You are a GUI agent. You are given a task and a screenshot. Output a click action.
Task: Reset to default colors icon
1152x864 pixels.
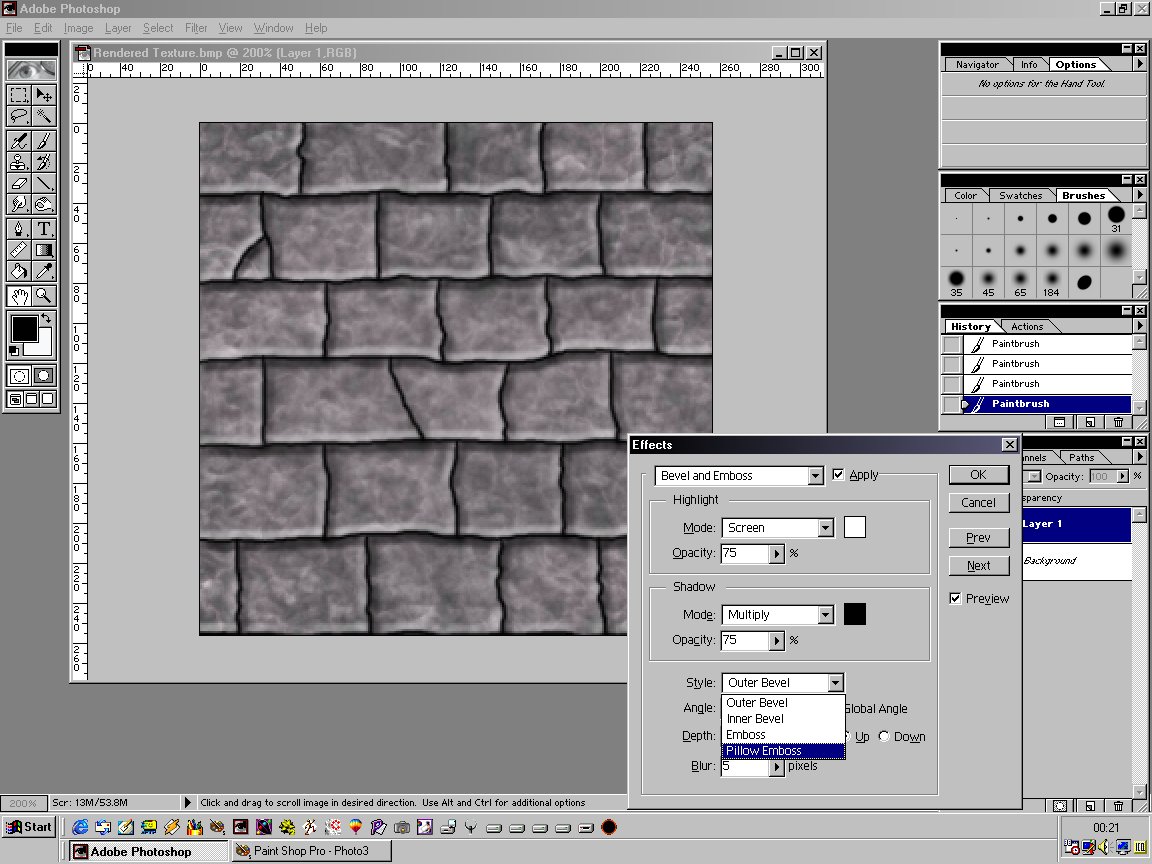point(14,350)
